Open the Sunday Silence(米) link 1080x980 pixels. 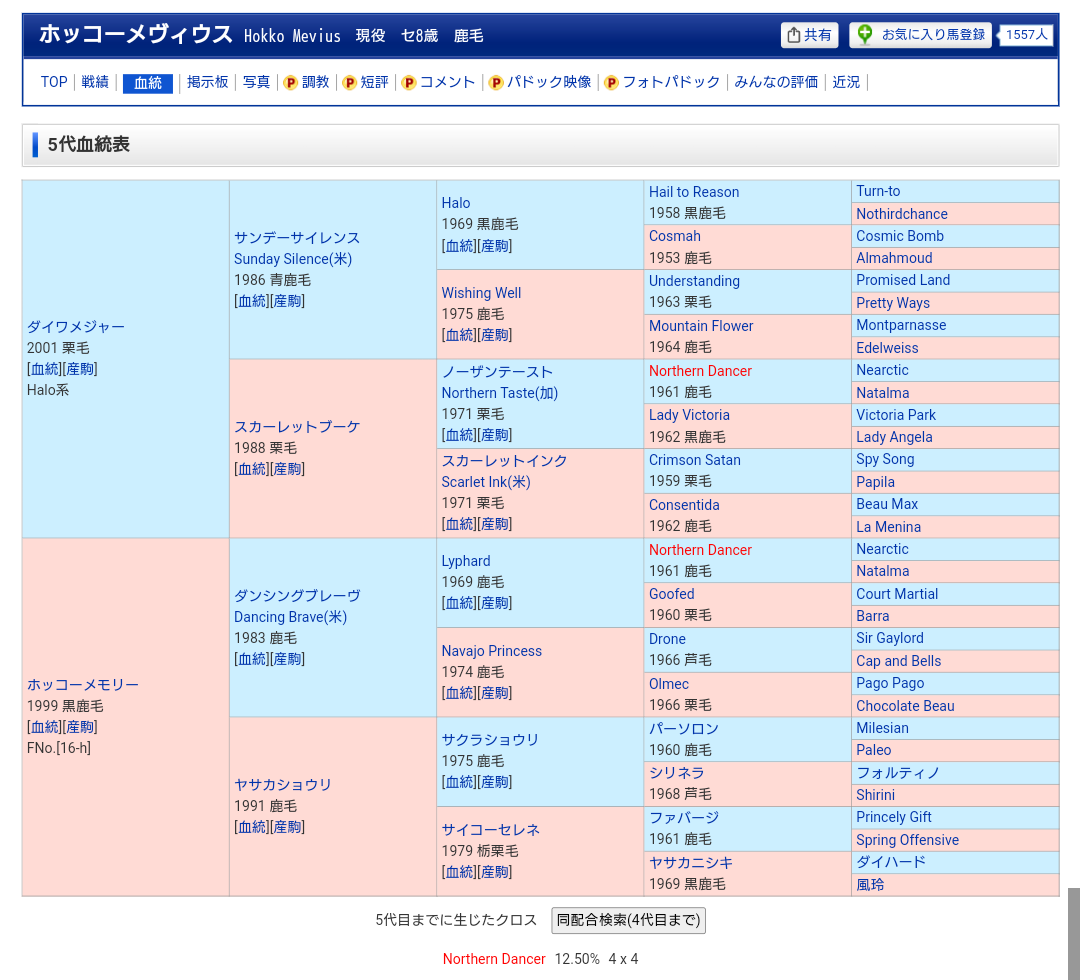coord(293,259)
